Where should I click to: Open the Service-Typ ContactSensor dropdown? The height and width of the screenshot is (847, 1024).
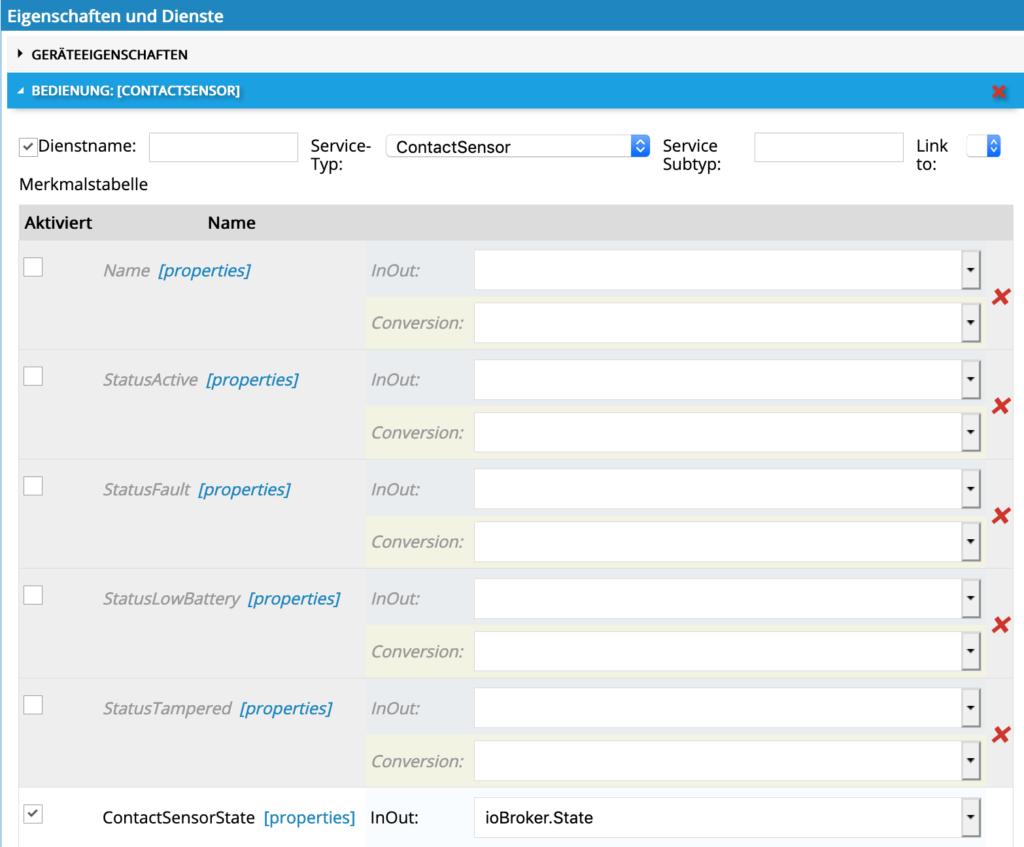coord(517,146)
